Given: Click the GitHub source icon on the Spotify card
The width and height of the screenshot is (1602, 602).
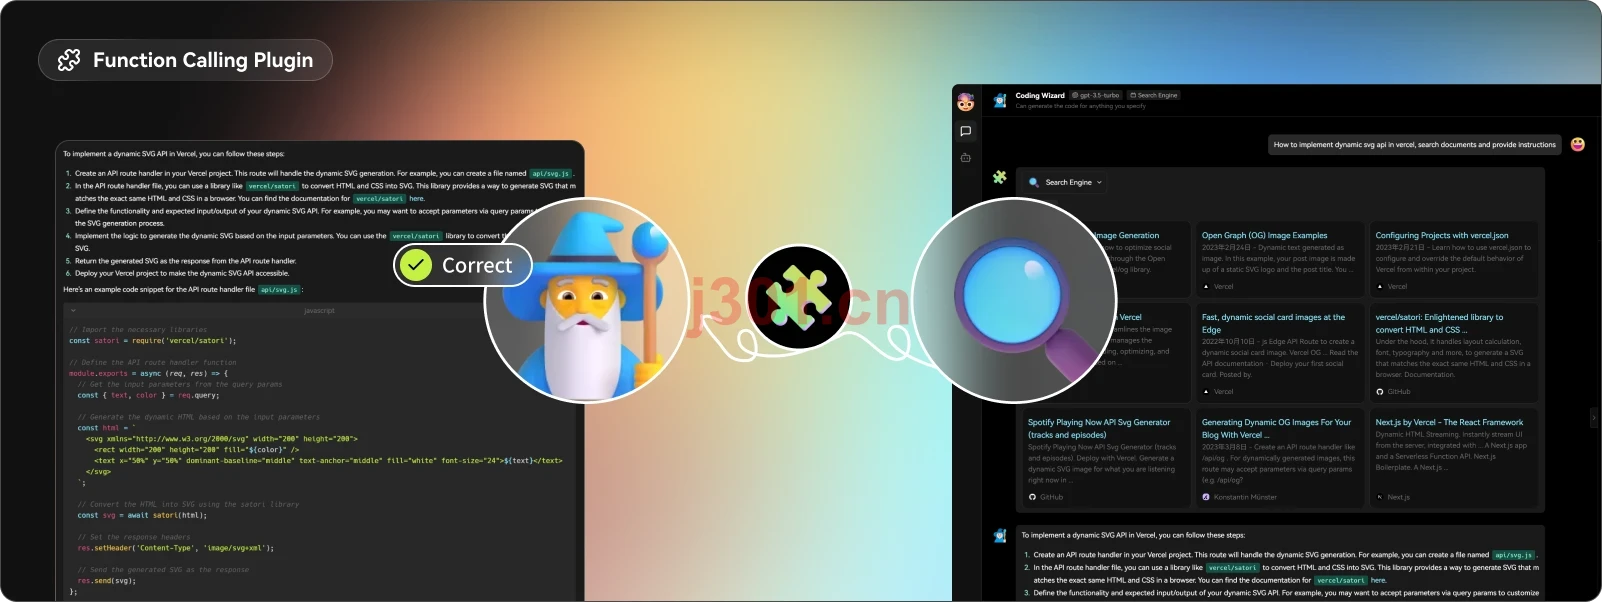Looking at the screenshot, I should (1032, 497).
